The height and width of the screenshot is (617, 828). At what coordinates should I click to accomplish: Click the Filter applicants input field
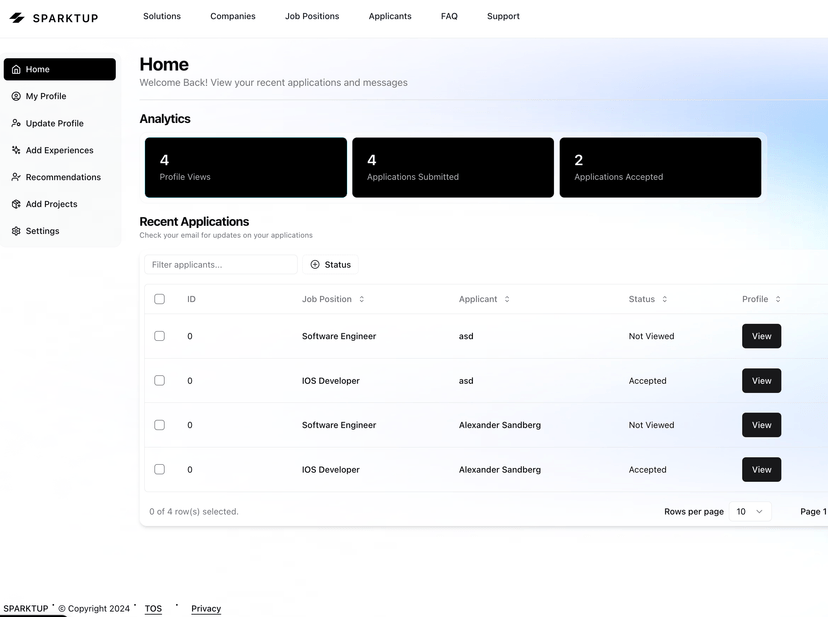coord(221,265)
